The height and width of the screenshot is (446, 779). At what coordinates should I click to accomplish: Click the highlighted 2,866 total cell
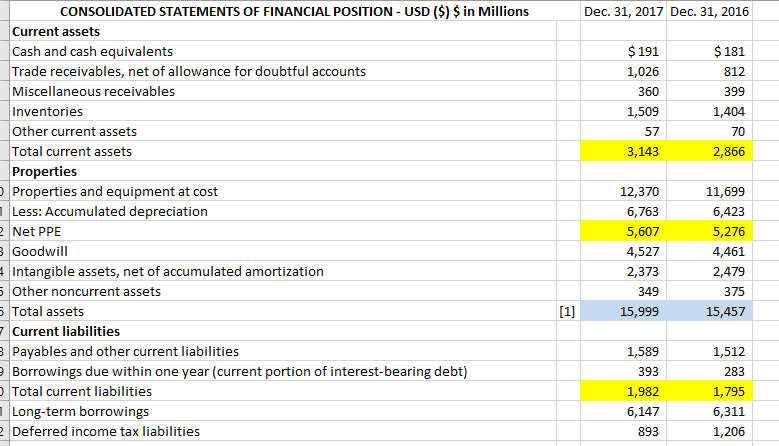pyautogui.click(x=709, y=151)
